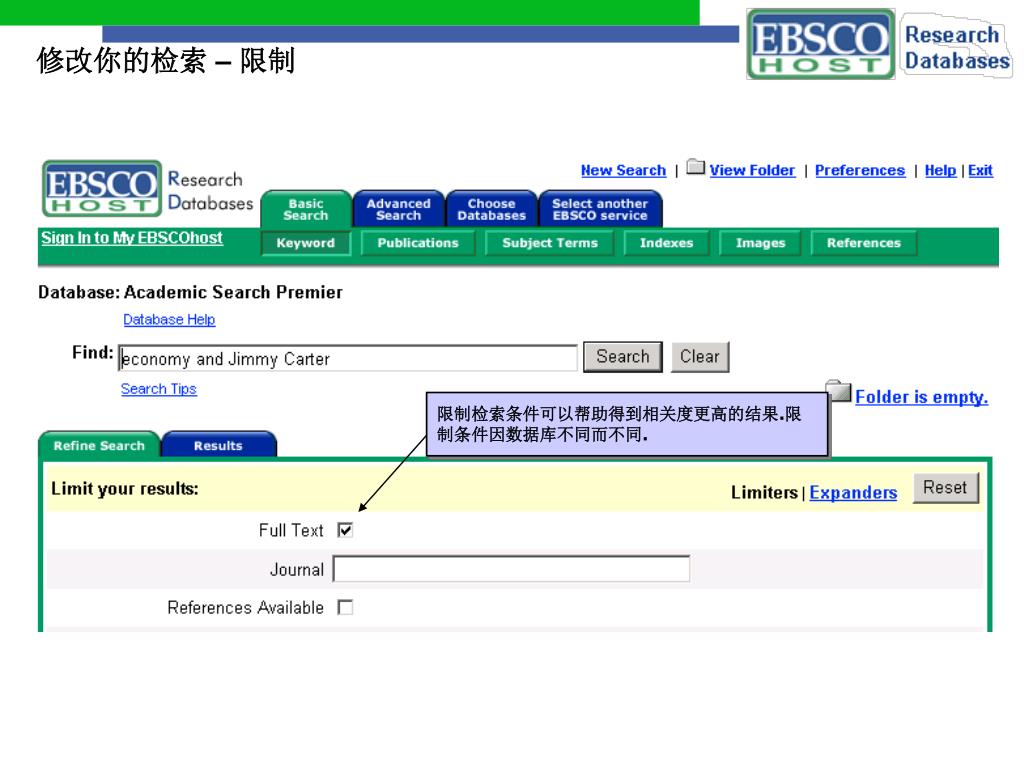Open the Indexes sub-tab
This screenshot has width=1024, height=768.
[x=666, y=243]
